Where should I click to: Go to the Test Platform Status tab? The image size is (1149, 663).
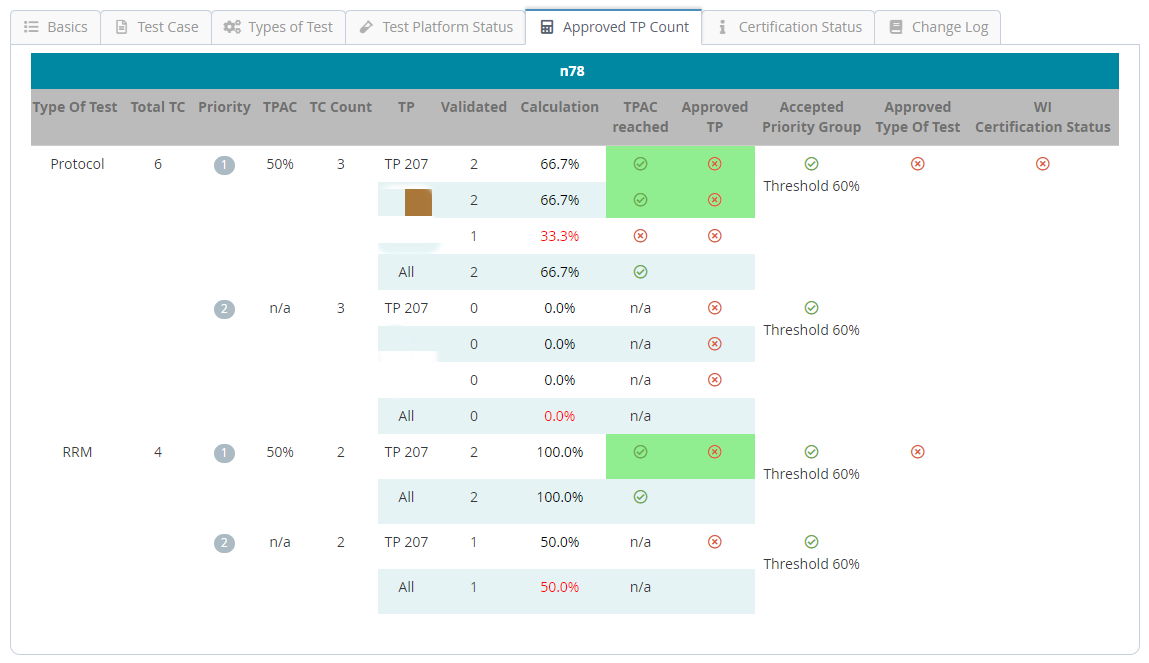[435, 27]
